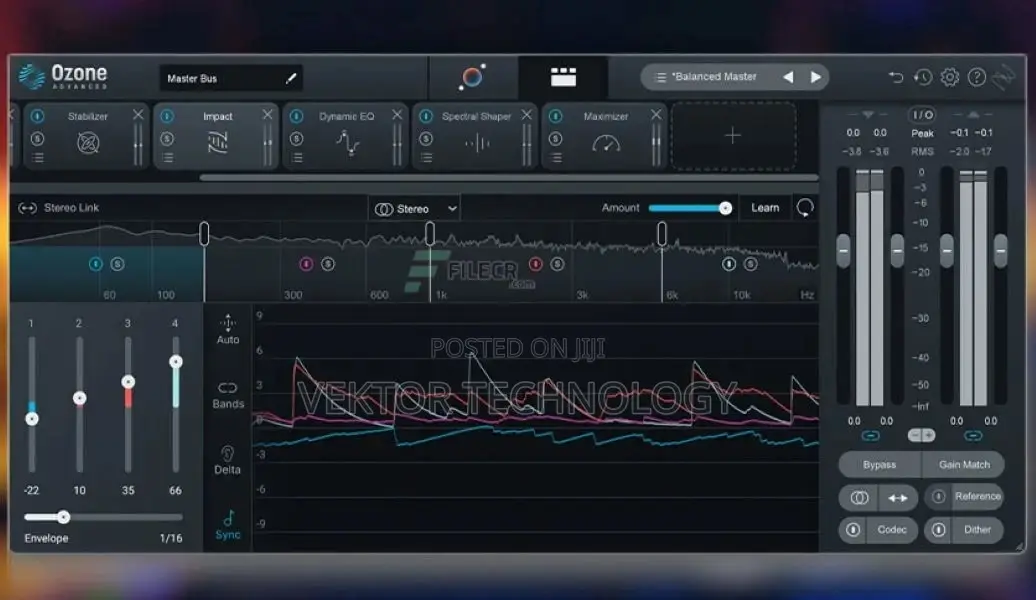Click the Learn button

click(x=765, y=207)
